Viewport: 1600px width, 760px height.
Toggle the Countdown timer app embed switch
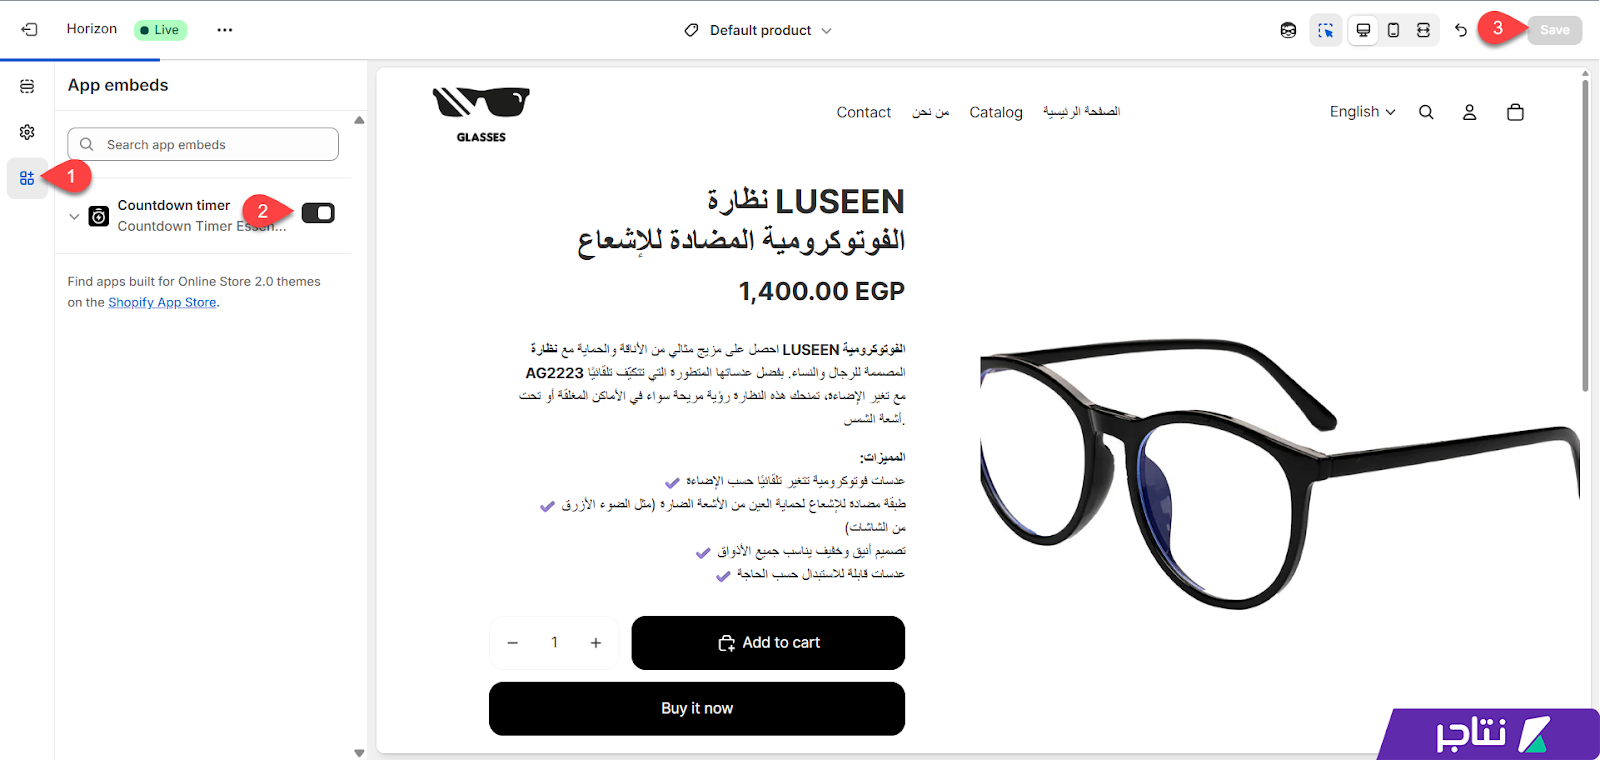coord(318,213)
